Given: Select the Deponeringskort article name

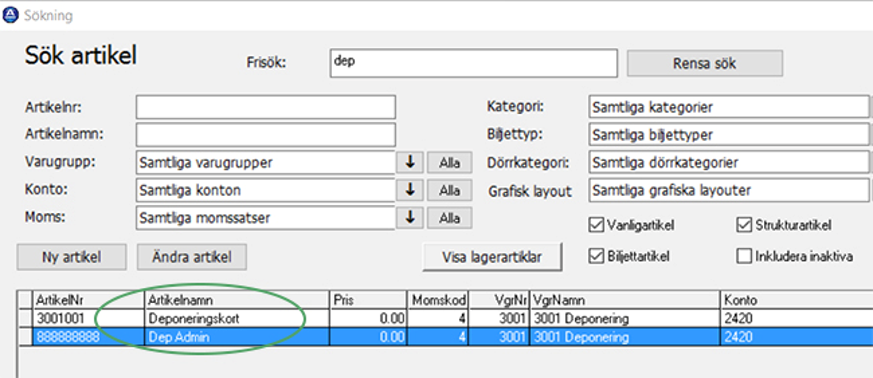Looking at the screenshot, I should click(x=237, y=319).
